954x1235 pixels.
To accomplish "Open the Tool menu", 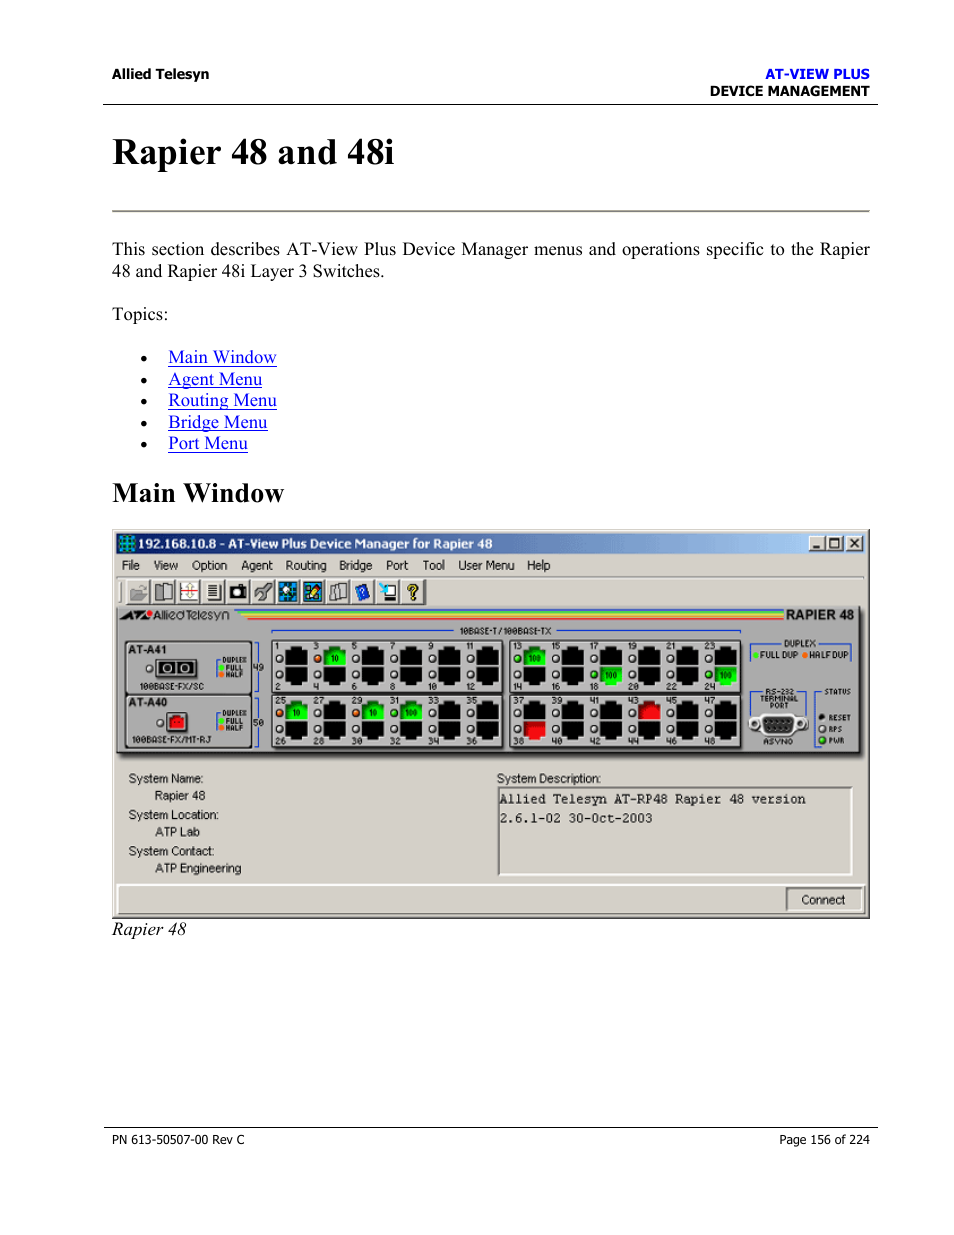I will pyautogui.click(x=434, y=565).
